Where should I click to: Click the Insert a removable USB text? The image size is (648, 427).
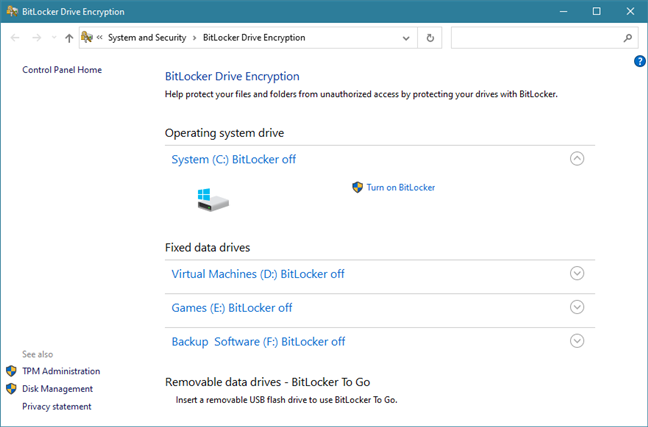point(286,400)
